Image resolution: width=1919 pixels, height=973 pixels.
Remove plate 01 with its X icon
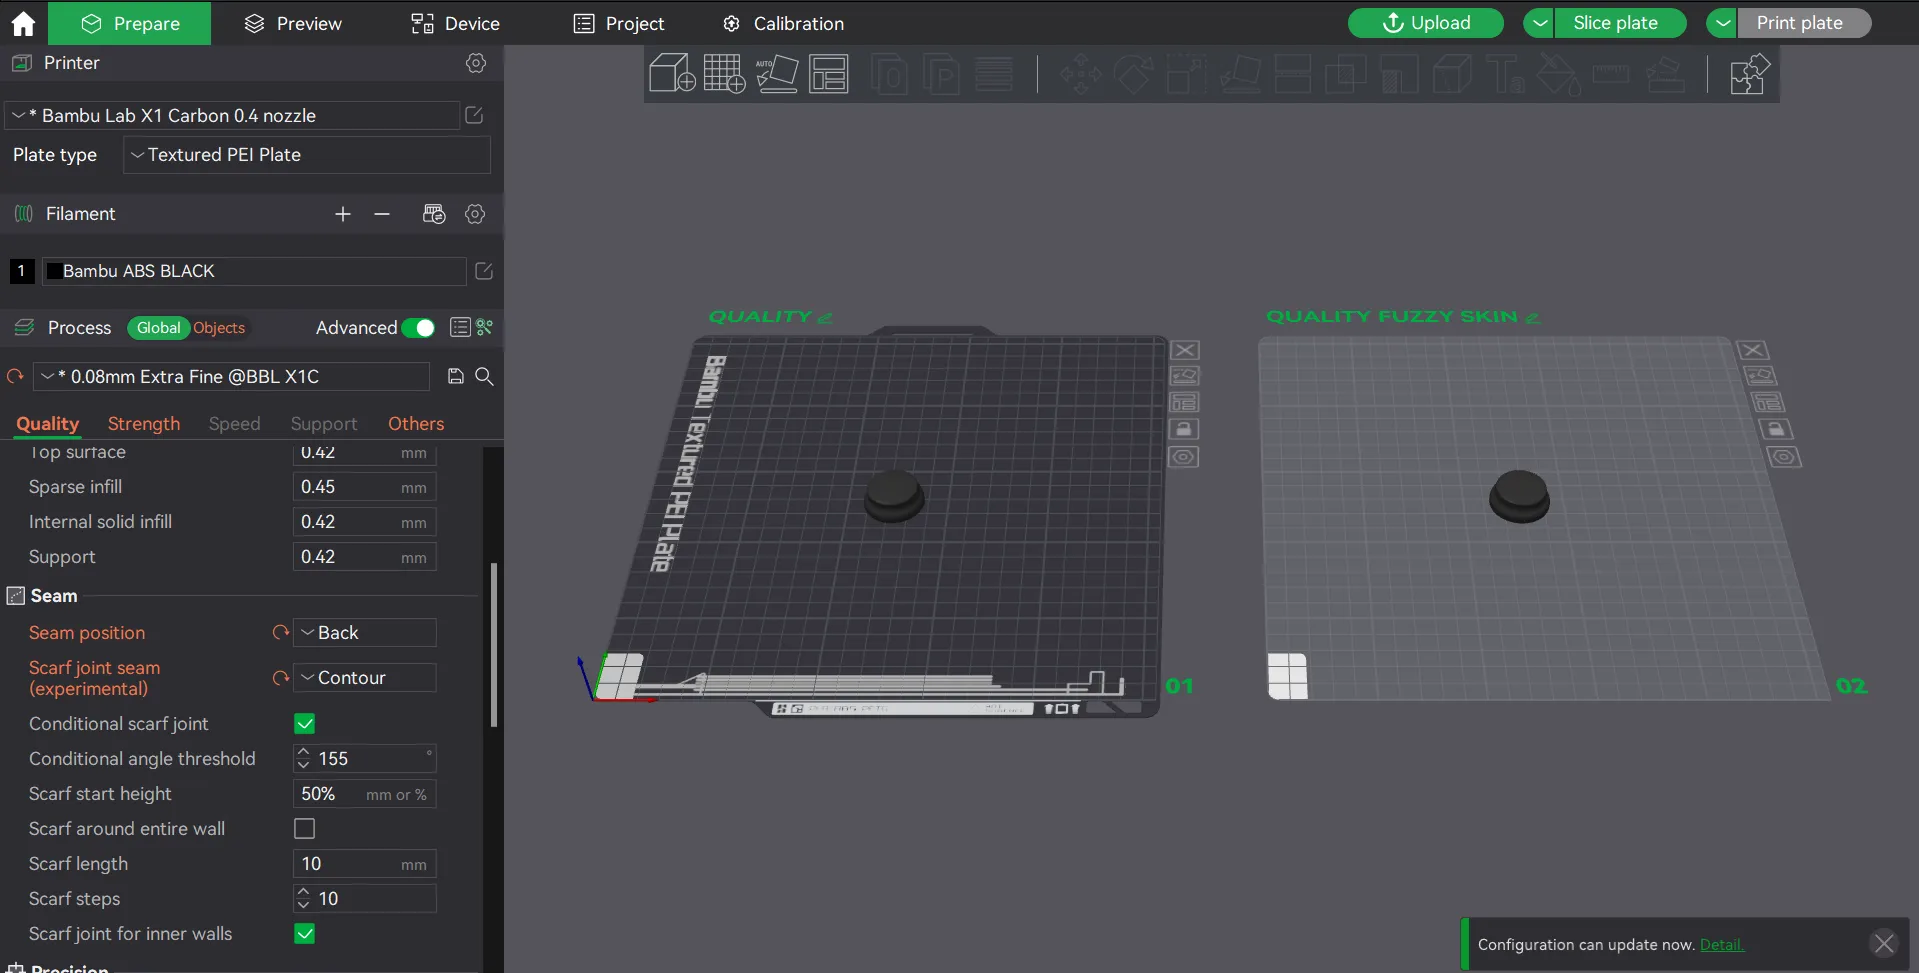[1185, 350]
